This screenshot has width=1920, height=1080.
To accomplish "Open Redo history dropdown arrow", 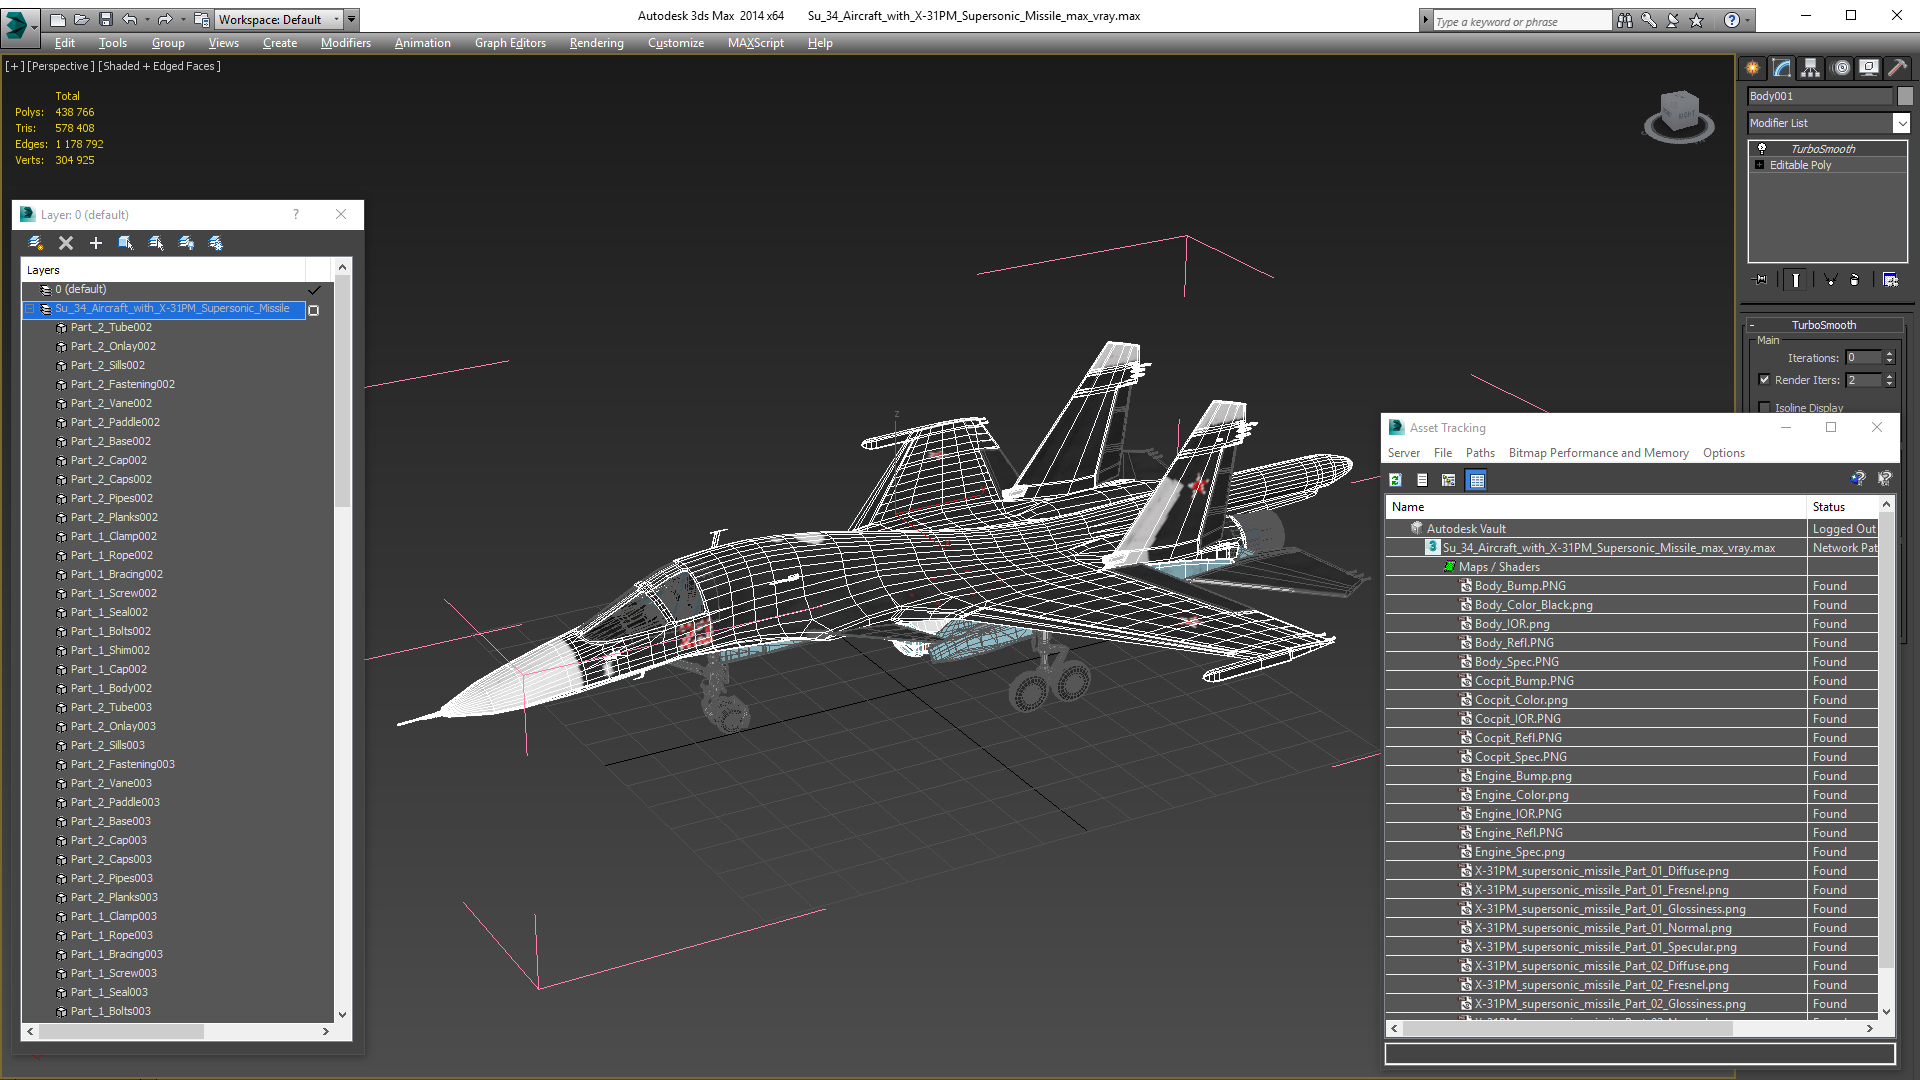I will tap(182, 19).
